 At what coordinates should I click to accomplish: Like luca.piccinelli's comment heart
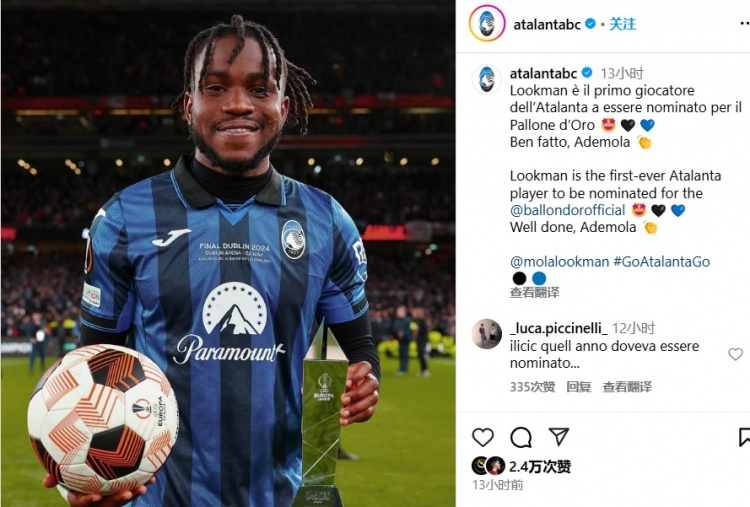pos(735,354)
